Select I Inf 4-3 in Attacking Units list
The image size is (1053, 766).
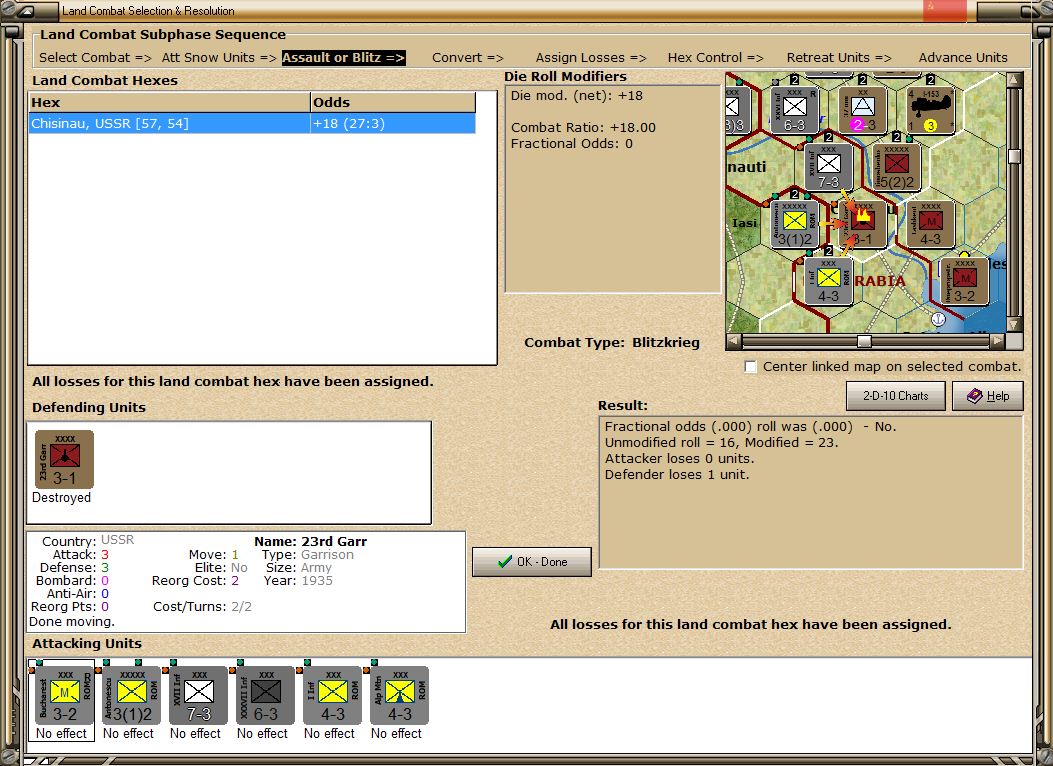click(x=333, y=695)
